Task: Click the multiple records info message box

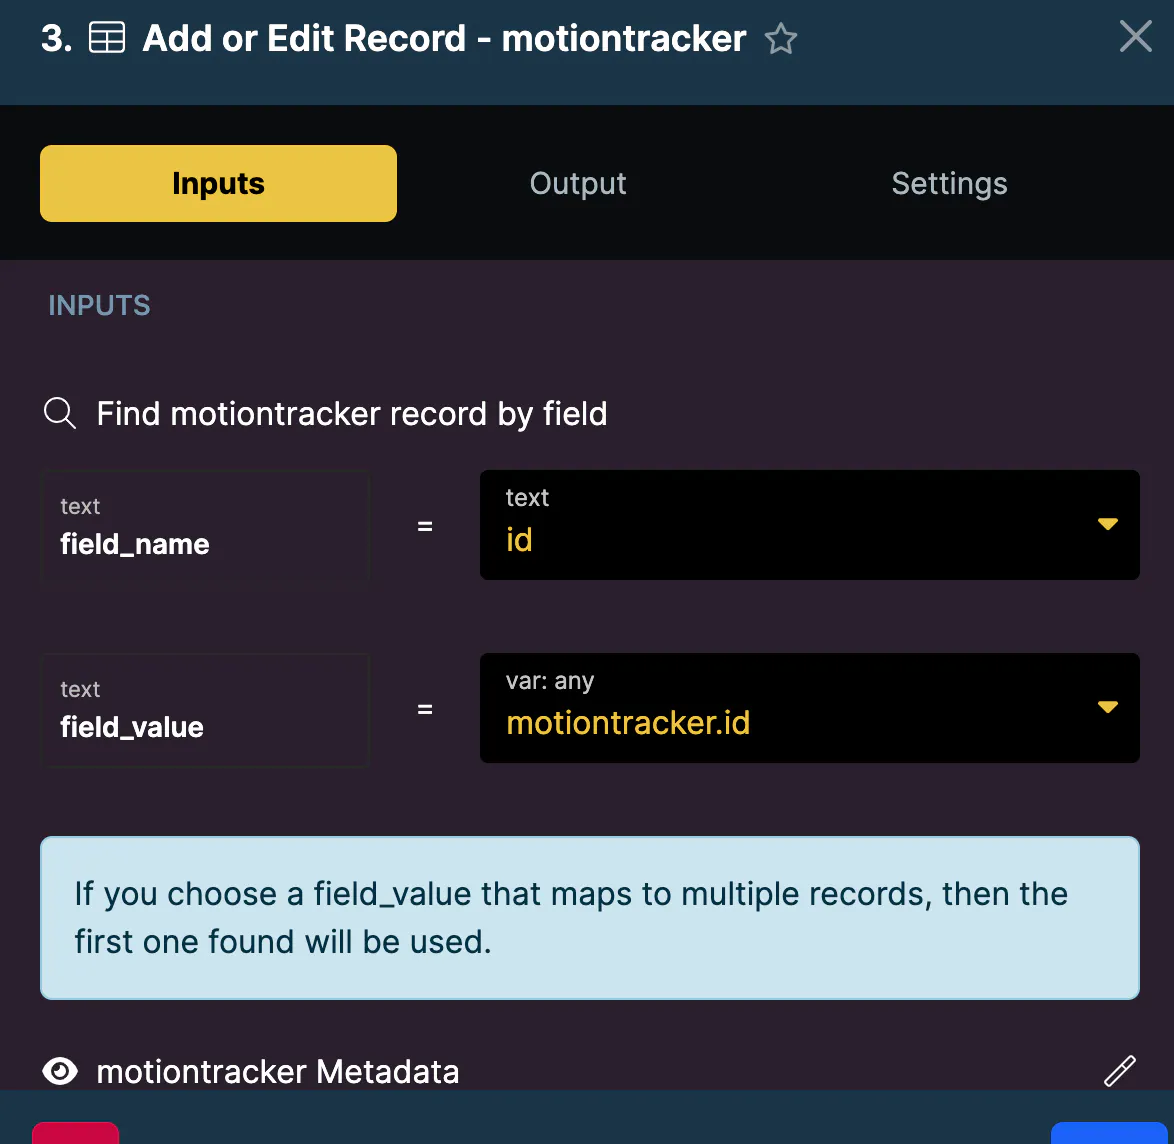Action: [589, 917]
